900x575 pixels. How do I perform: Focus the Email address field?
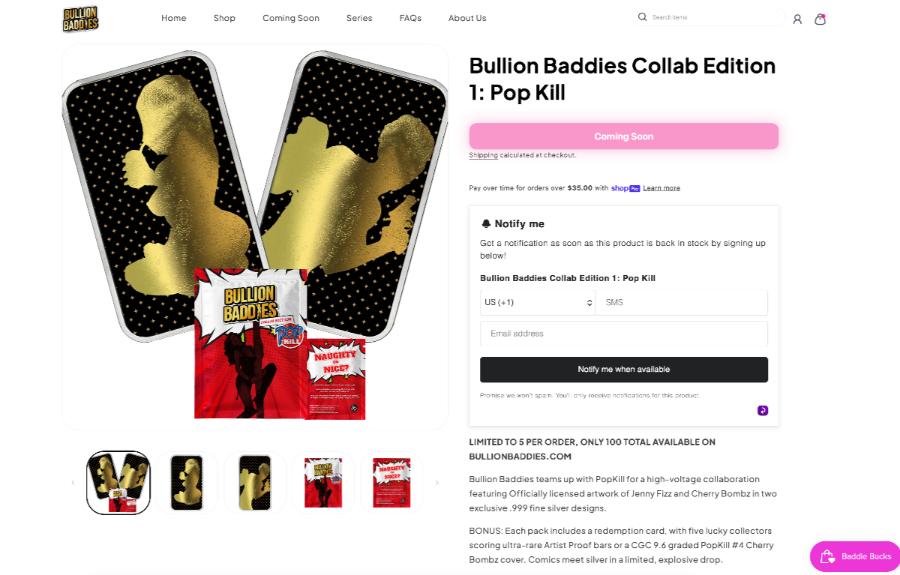pos(624,333)
